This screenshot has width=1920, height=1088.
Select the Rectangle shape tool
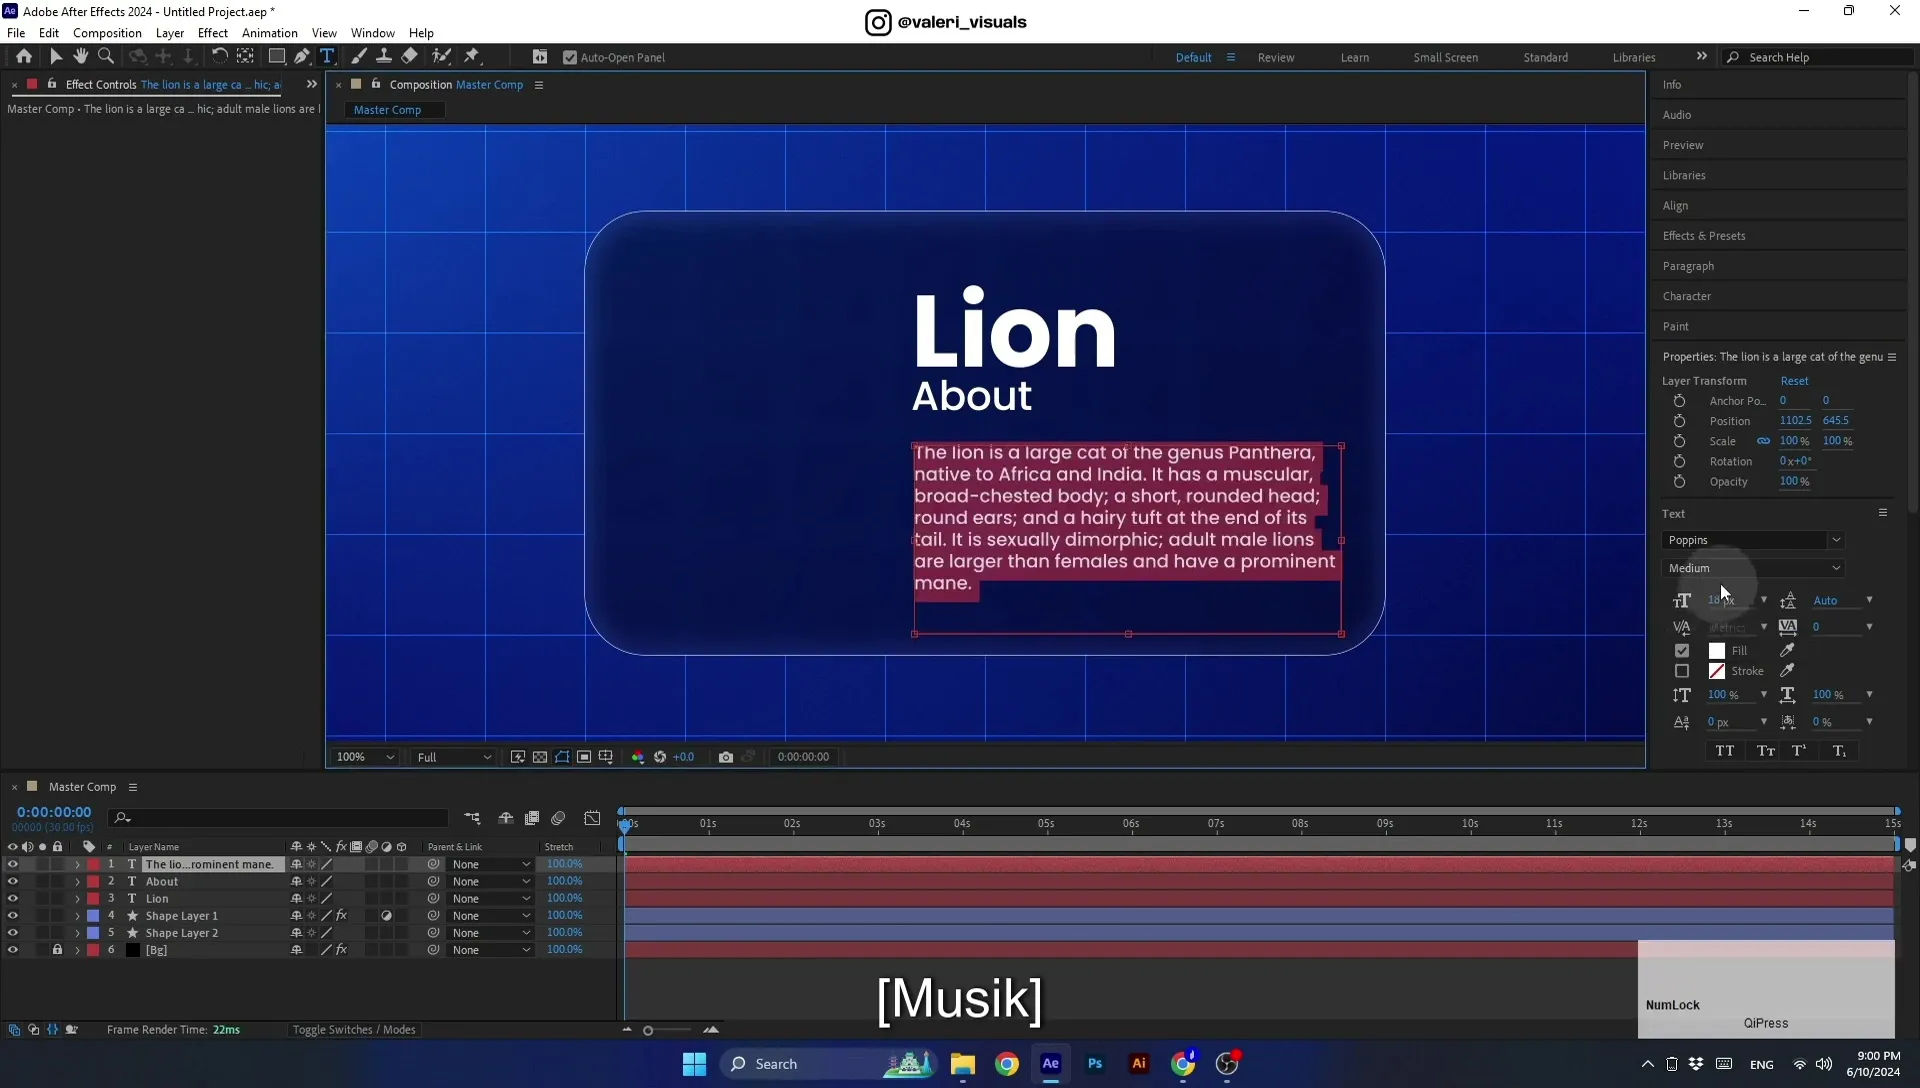coord(277,57)
